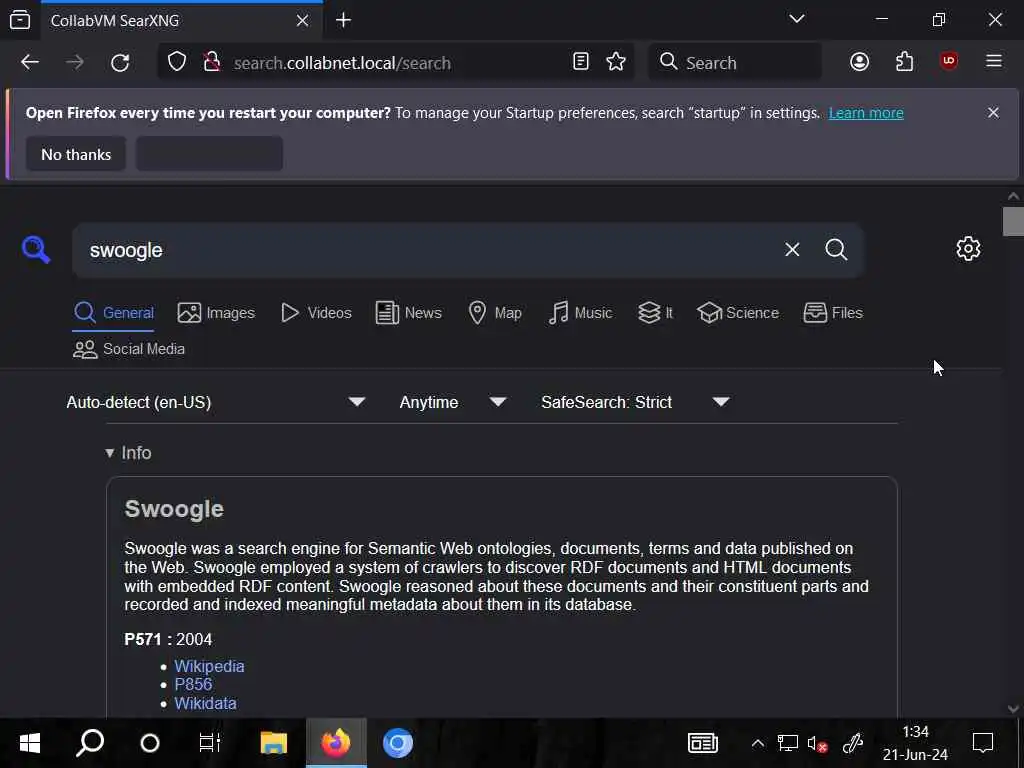
Task: Close the CollabVM SearXNG tab
Action: (x=302, y=21)
